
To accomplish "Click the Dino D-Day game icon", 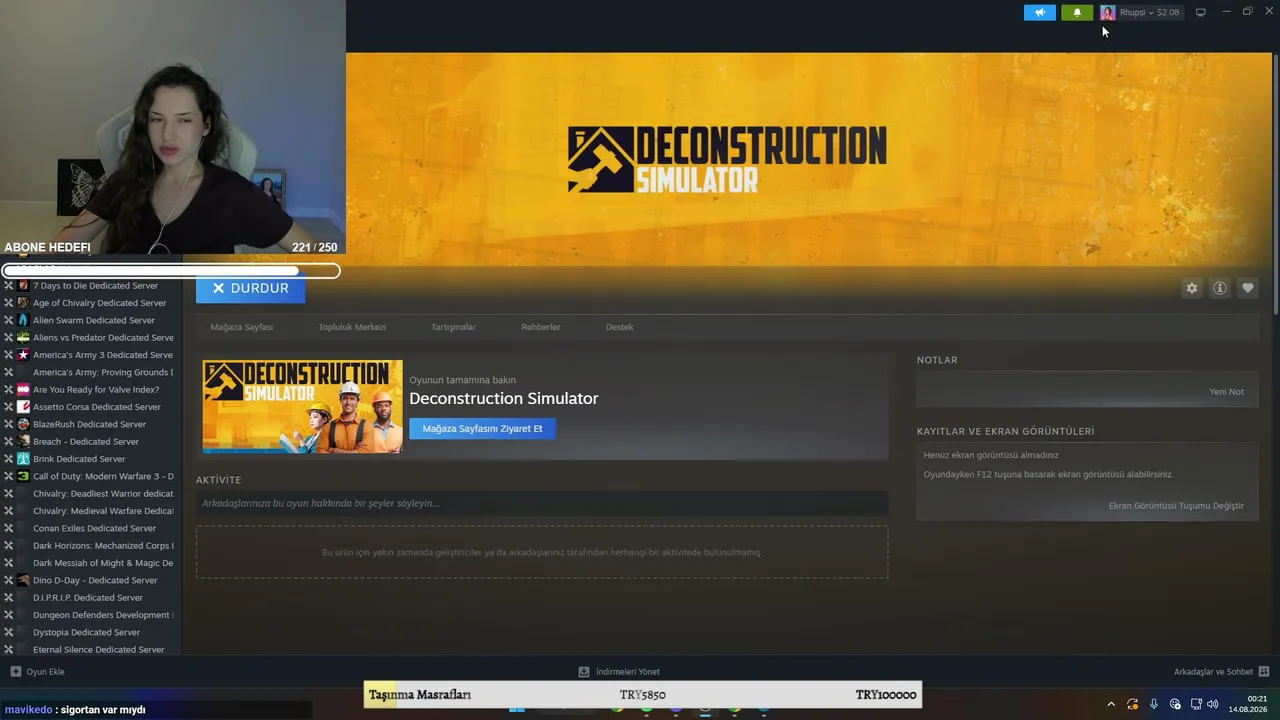I will coord(23,580).
